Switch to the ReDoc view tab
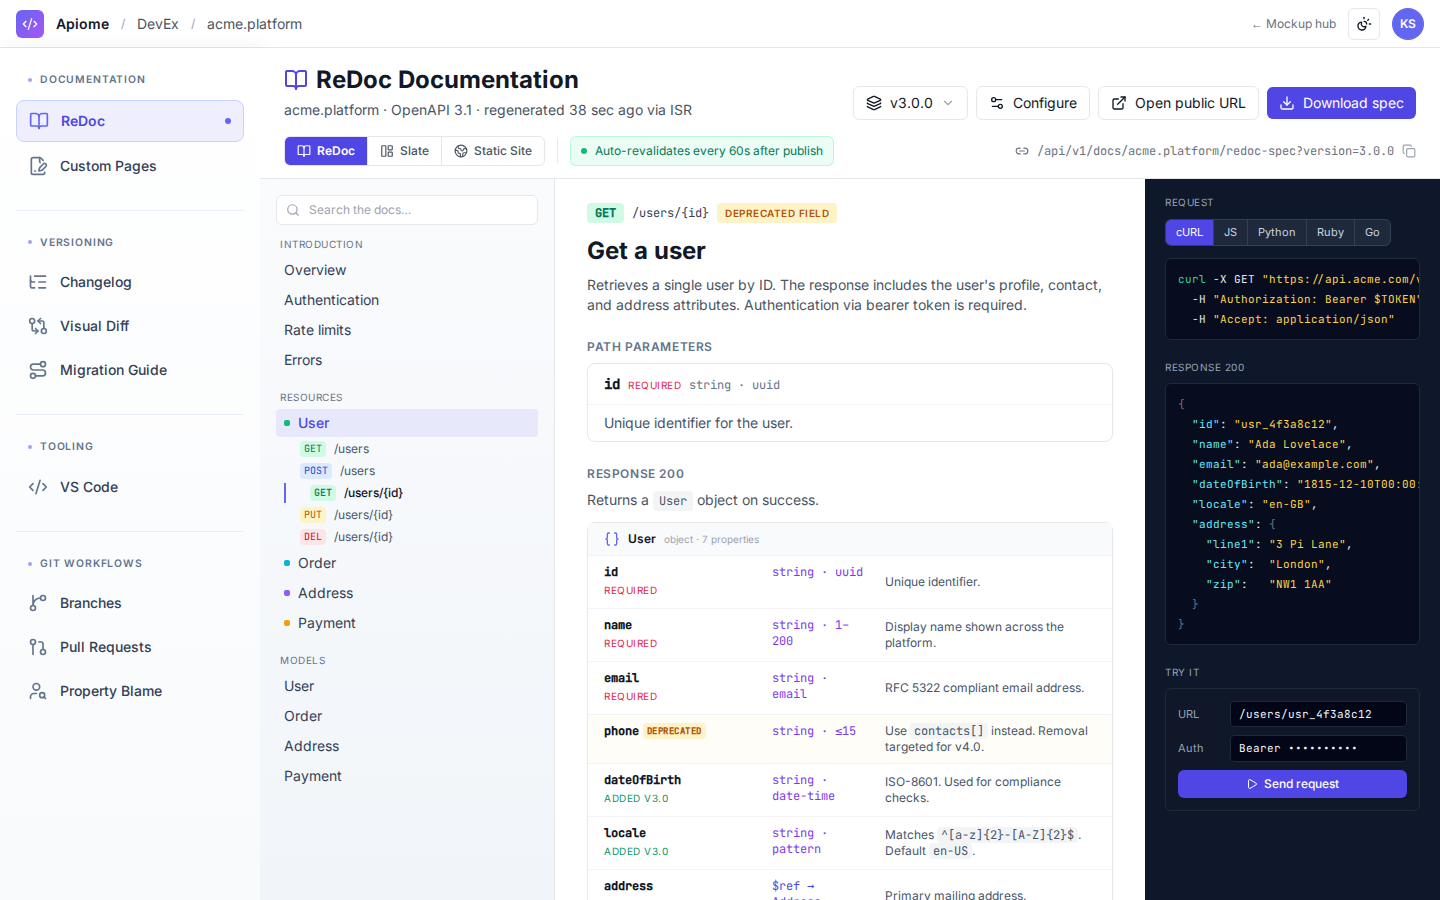1440x900 pixels. point(326,151)
